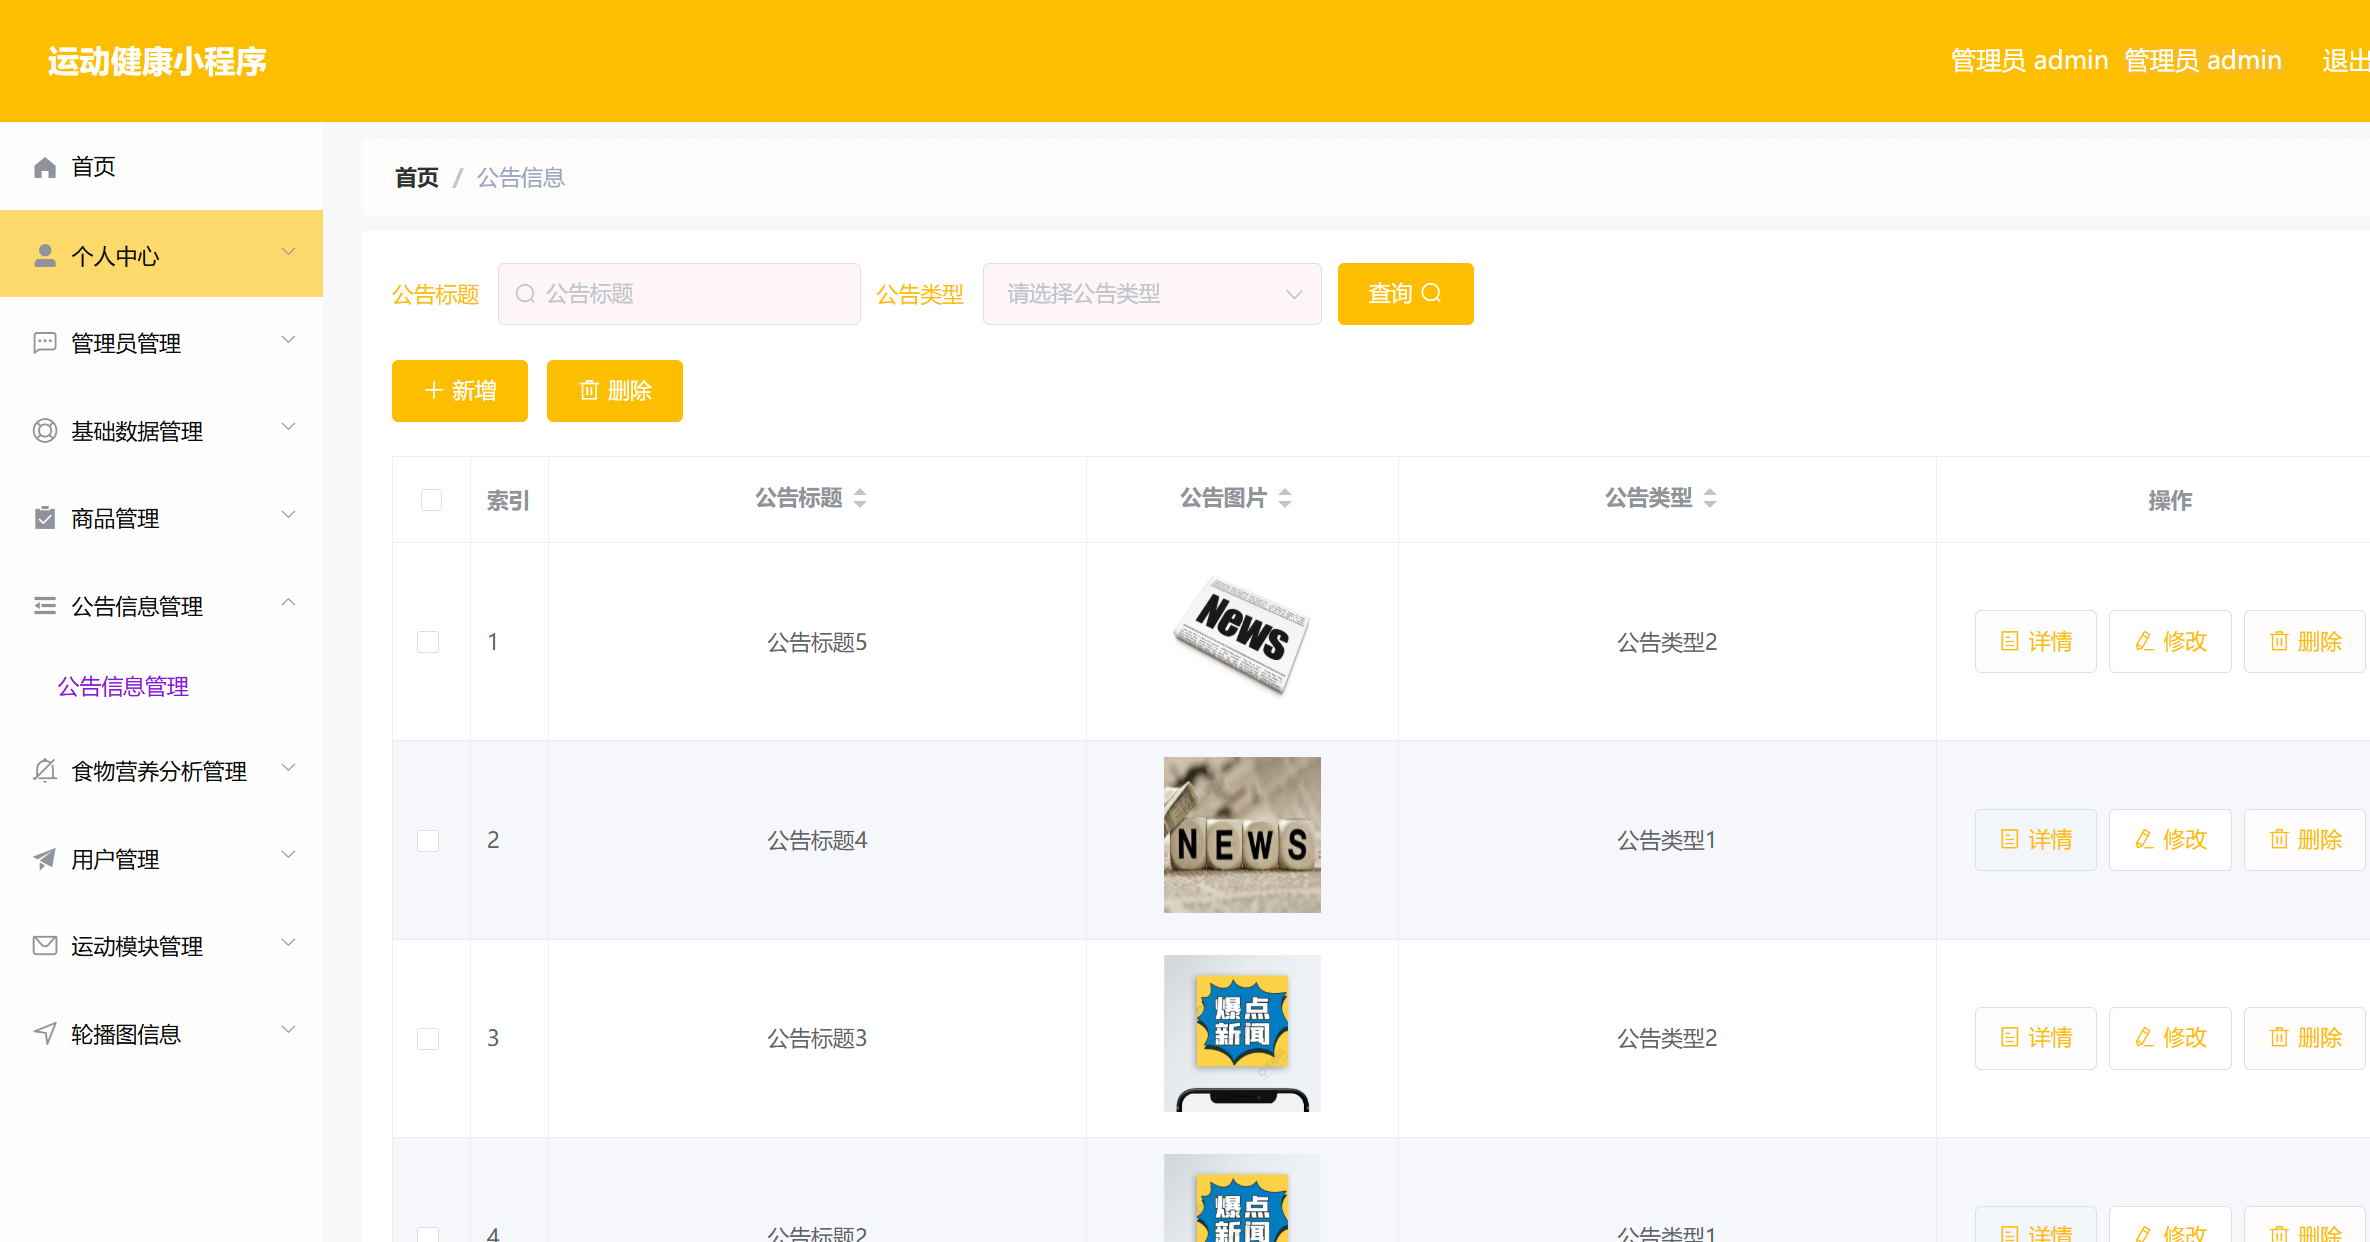Collapse the 公告信息管理 menu chevron
This screenshot has width=2370, height=1242.
click(289, 603)
